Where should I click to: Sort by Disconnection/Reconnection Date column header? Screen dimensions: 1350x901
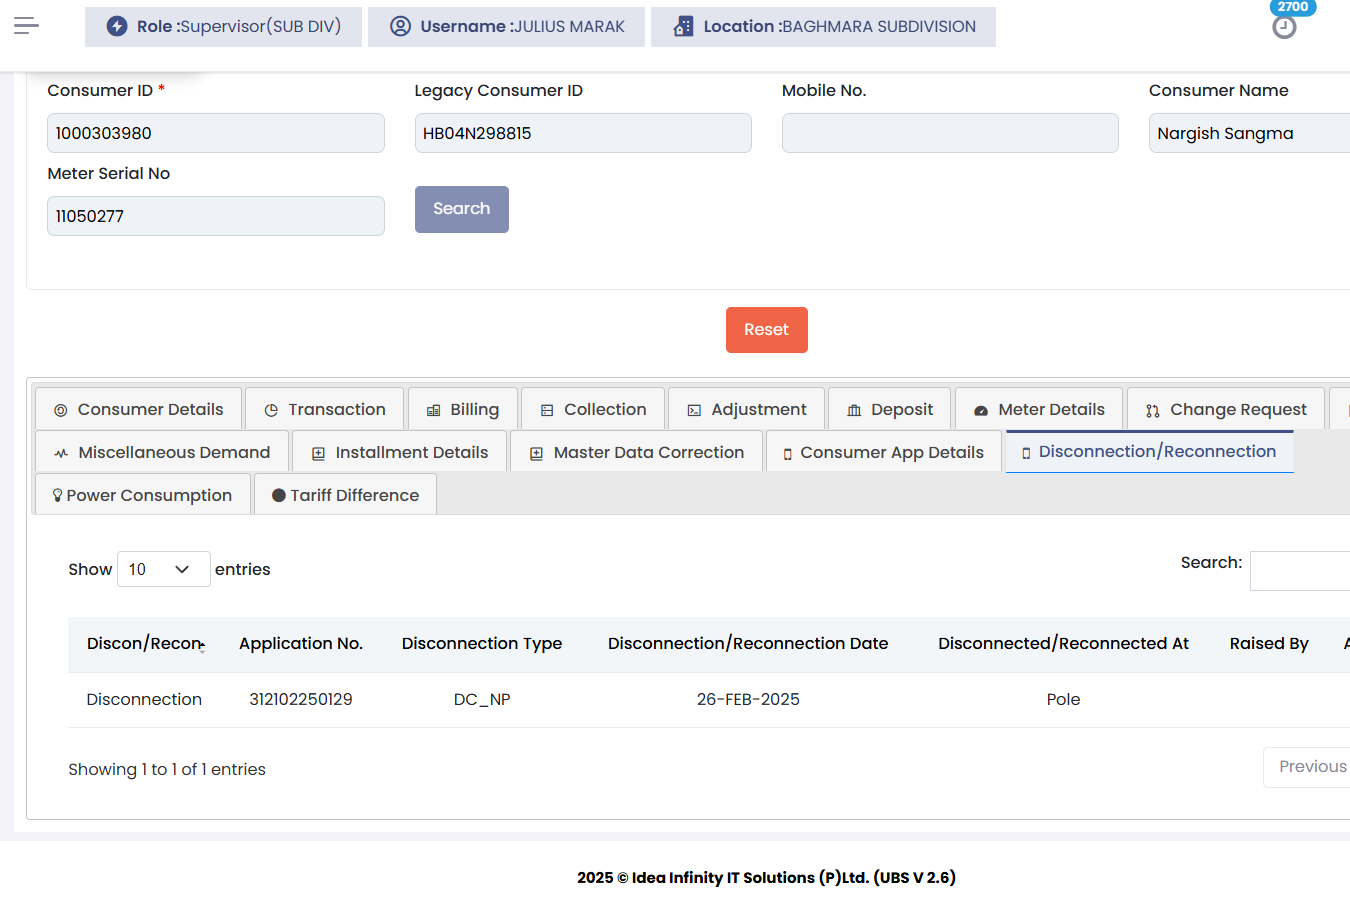(x=748, y=644)
